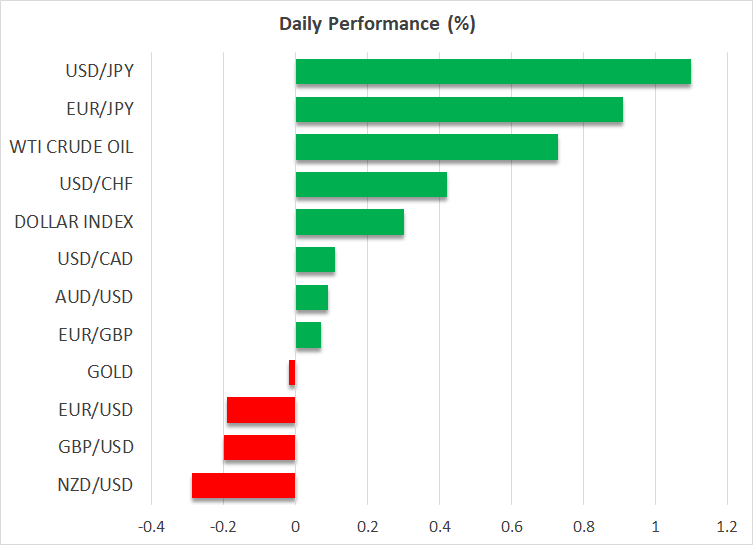Screen dimensions: 753x545
Task: Click the small USD/CAD bar
Action: [x=315, y=260]
